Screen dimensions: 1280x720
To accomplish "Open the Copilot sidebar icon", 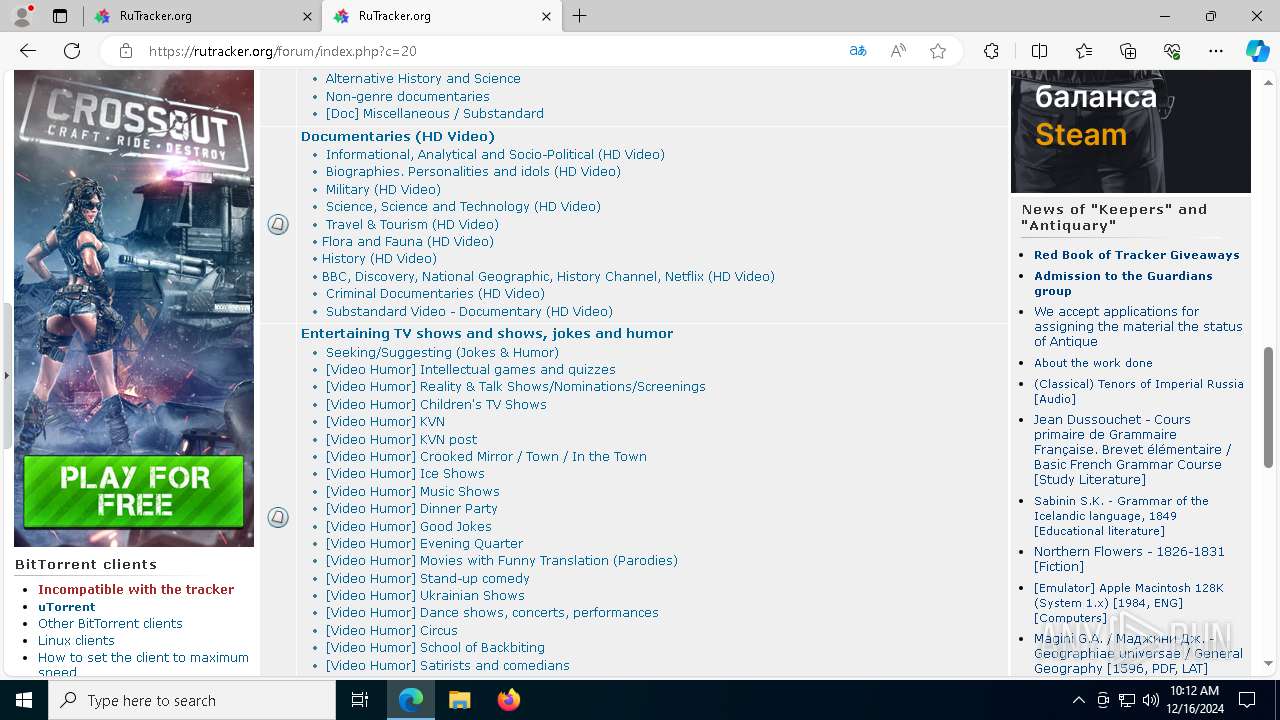I will [x=1257, y=51].
